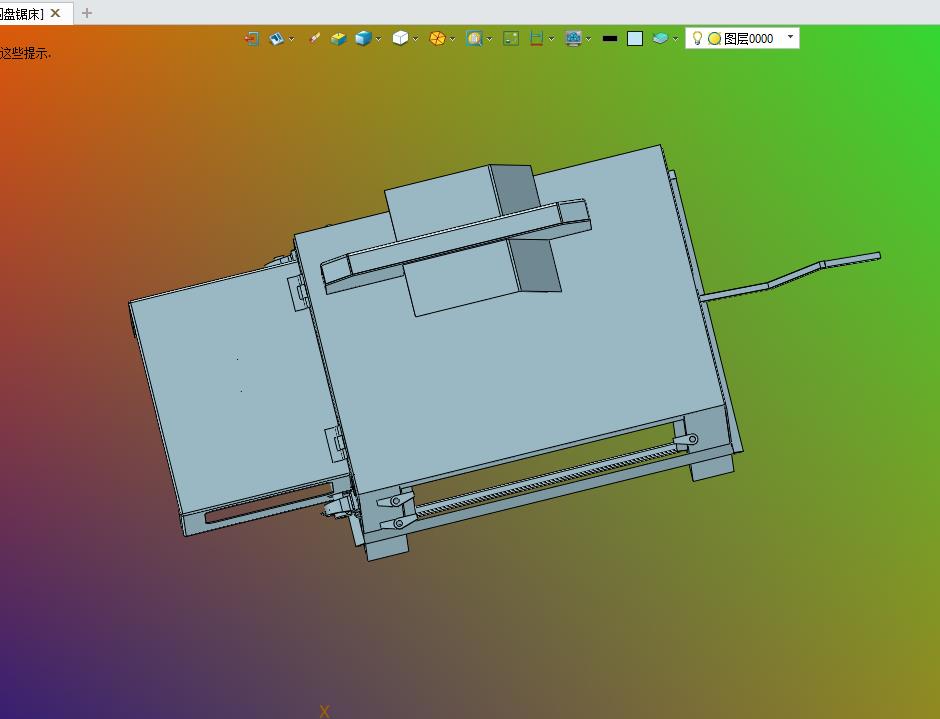Click the monitor display settings icon

(x=574, y=39)
